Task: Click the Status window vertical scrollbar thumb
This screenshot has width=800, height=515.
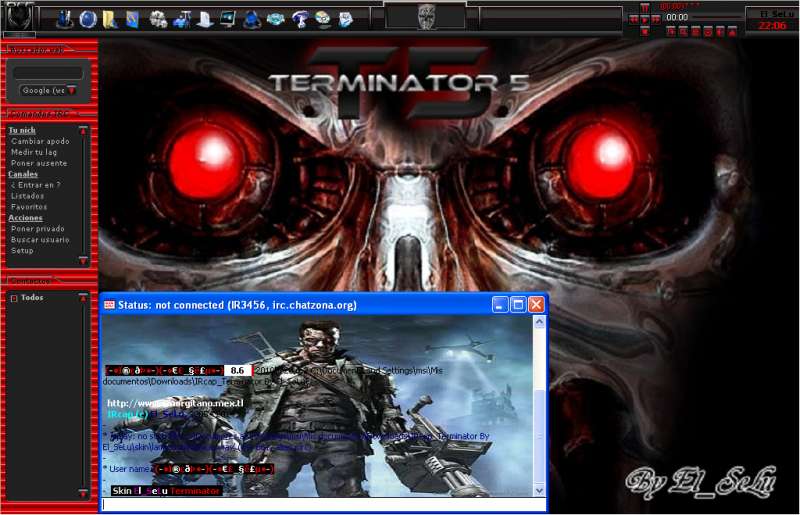Action: pos(539,435)
